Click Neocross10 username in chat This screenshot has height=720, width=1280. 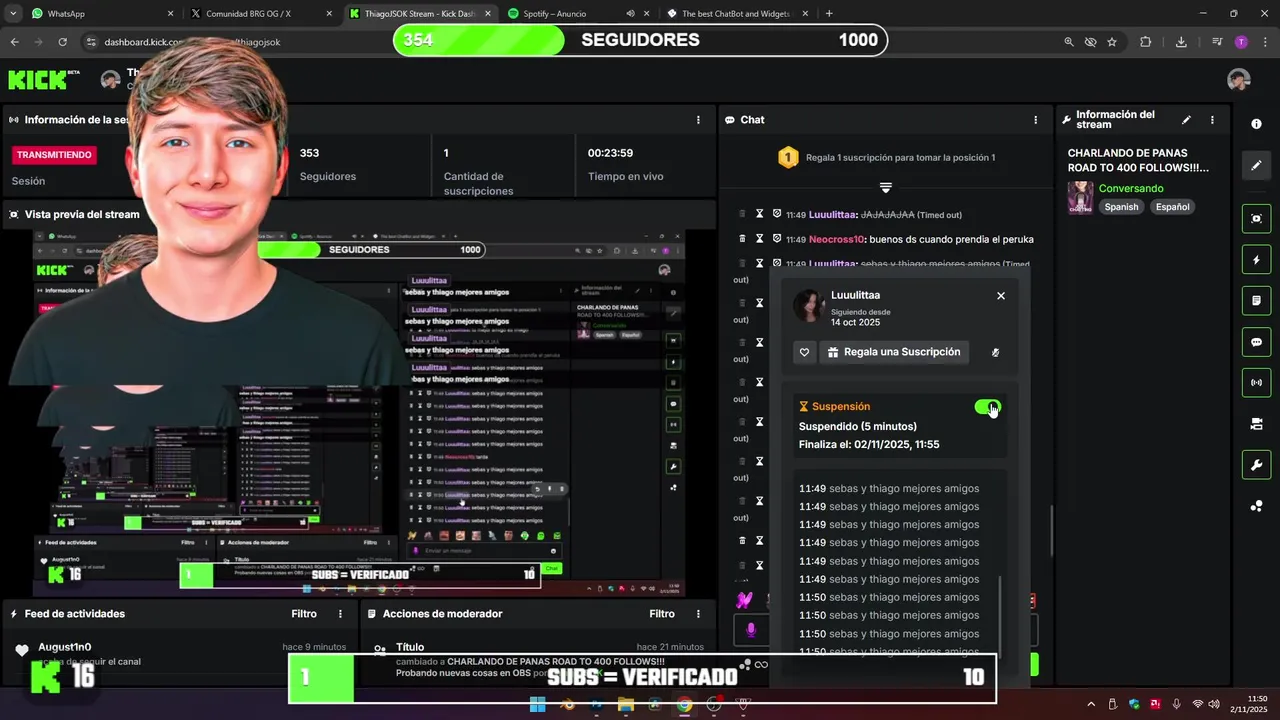coord(837,240)
